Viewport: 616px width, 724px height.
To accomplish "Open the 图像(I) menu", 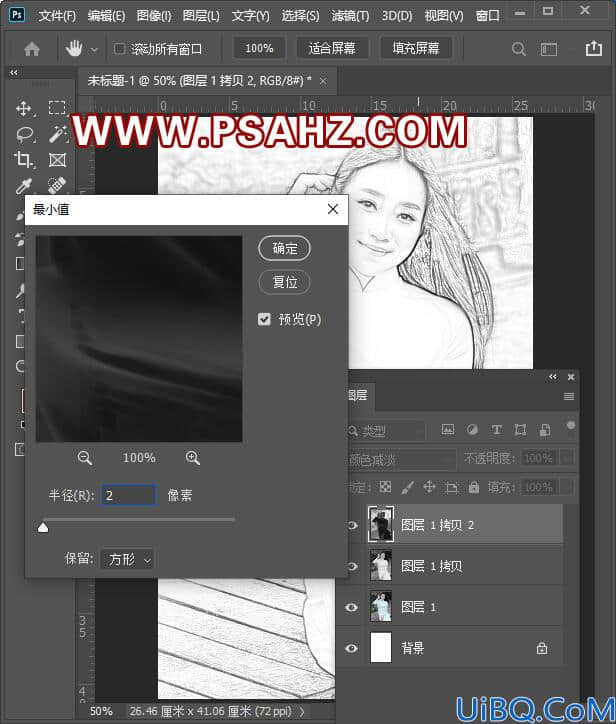I will pyautogui.click(x=154, y=16).
